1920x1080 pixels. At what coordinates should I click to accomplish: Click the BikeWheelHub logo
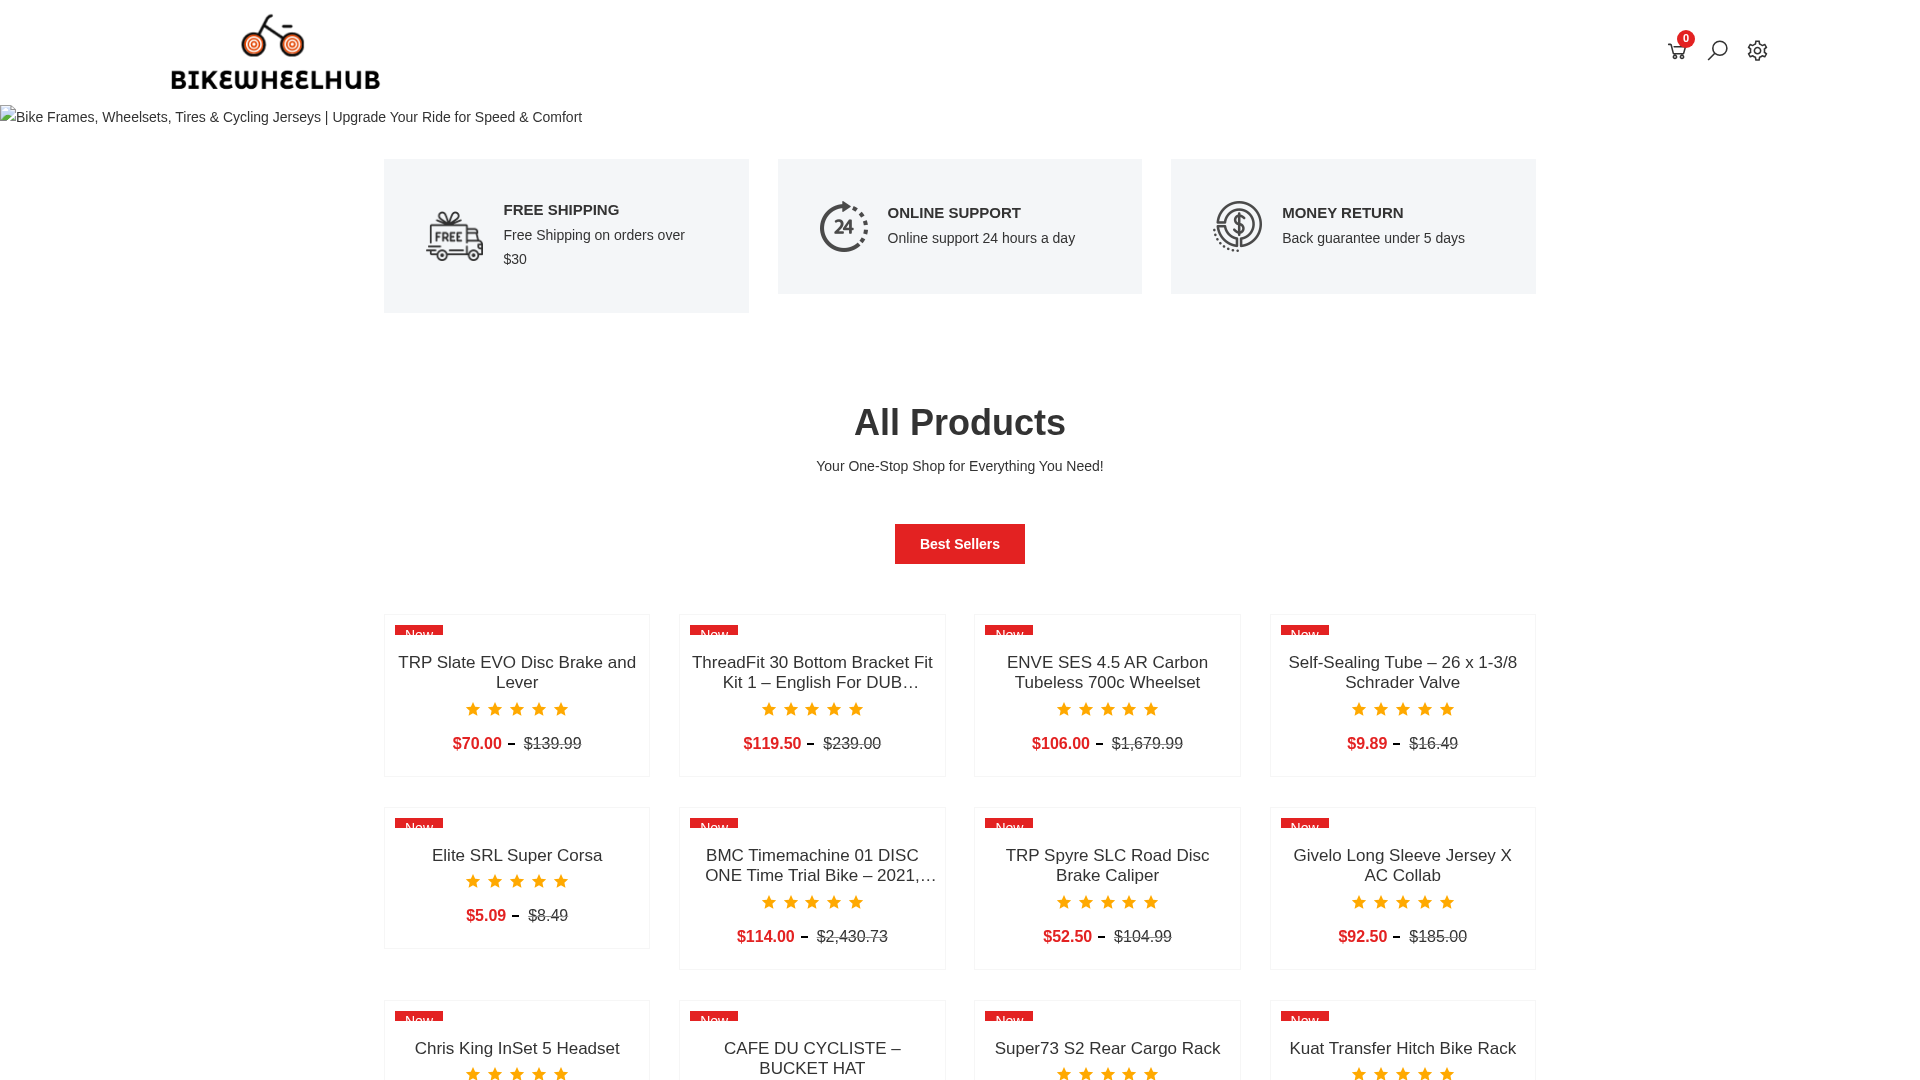pyautogui.click(x=275, y=51)
